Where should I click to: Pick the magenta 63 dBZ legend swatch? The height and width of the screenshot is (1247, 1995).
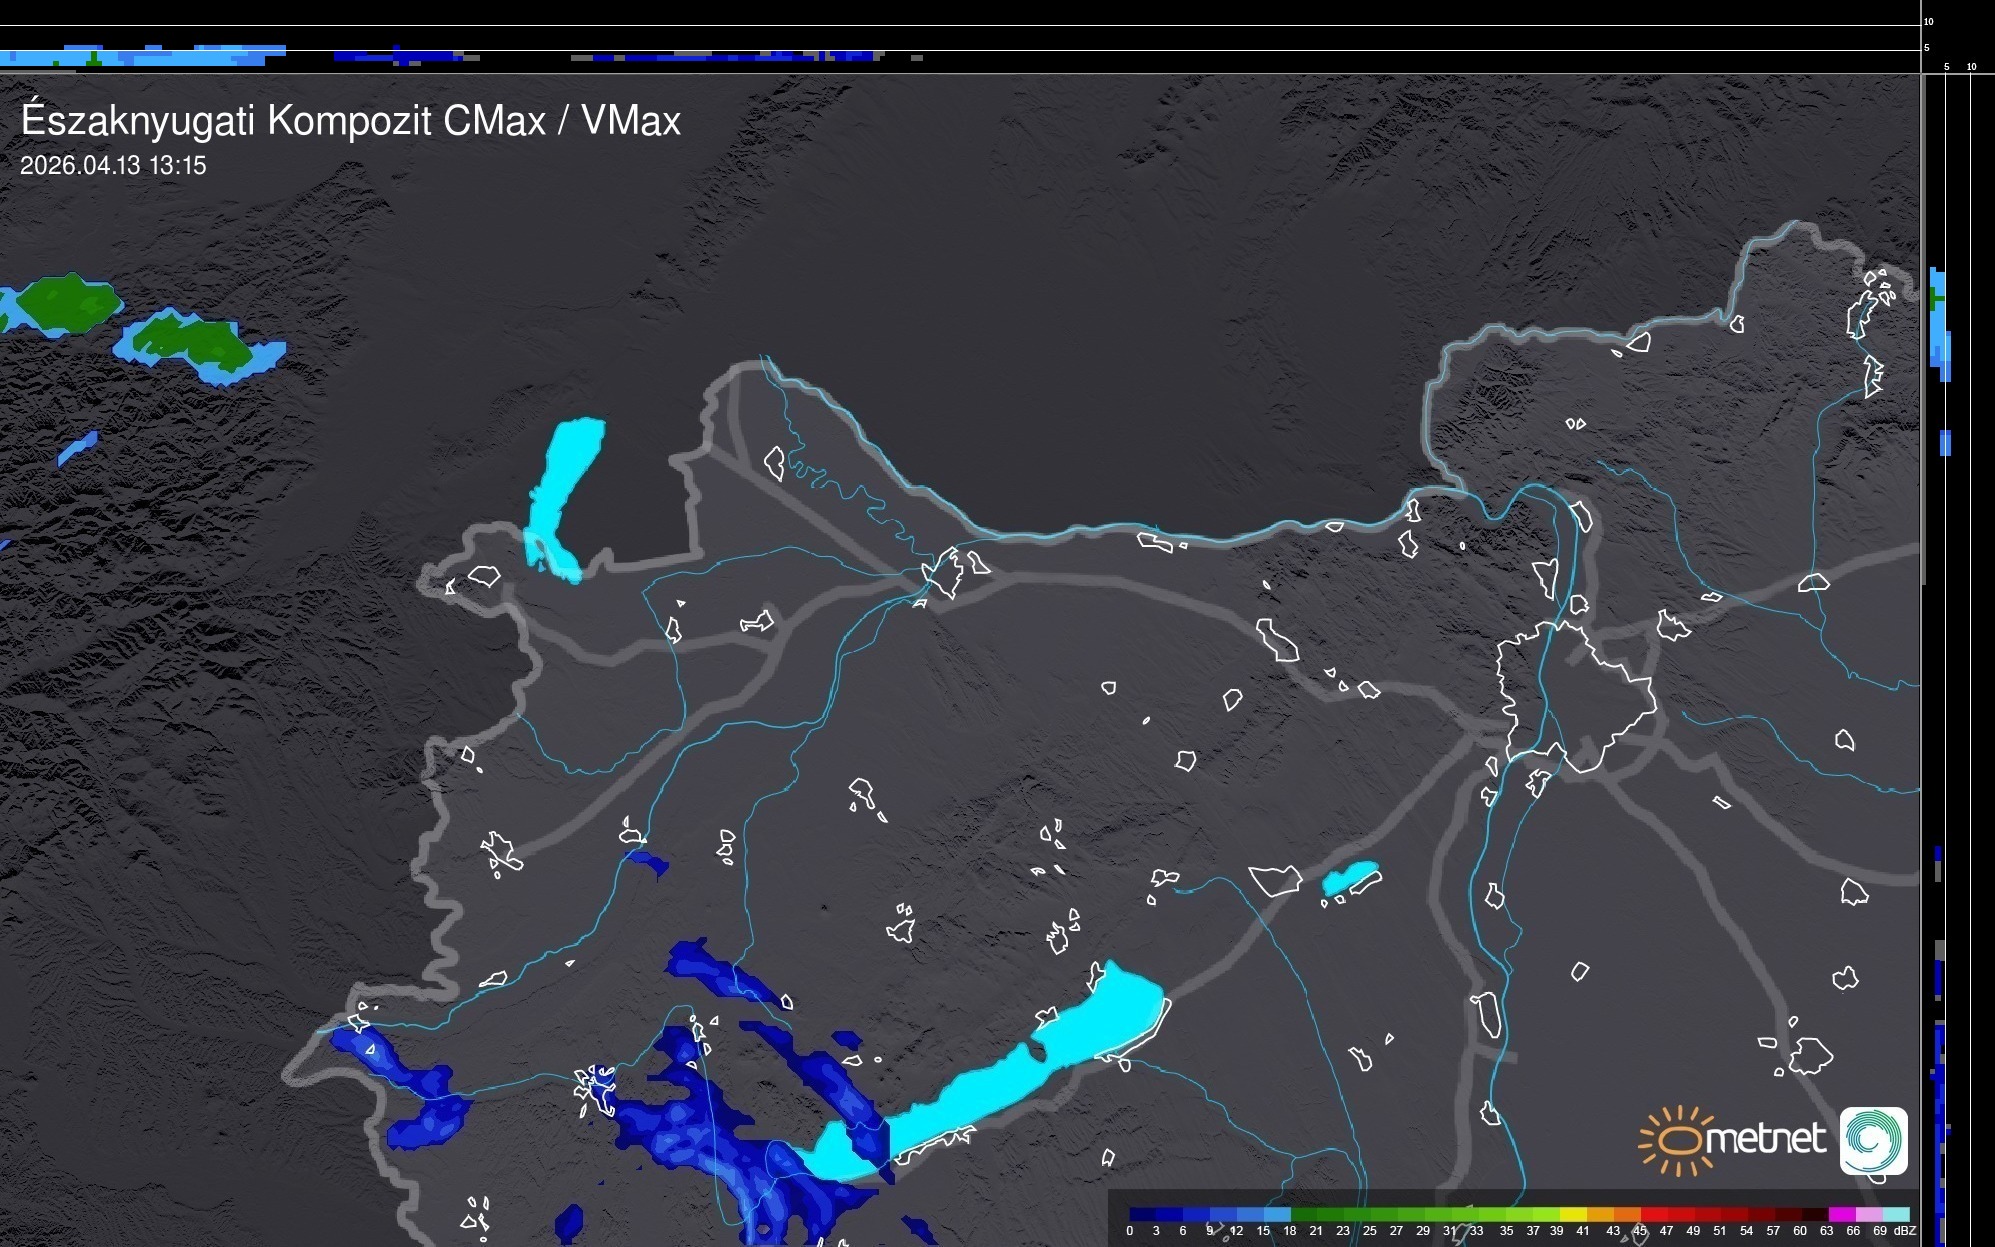click(1842, 1215)
